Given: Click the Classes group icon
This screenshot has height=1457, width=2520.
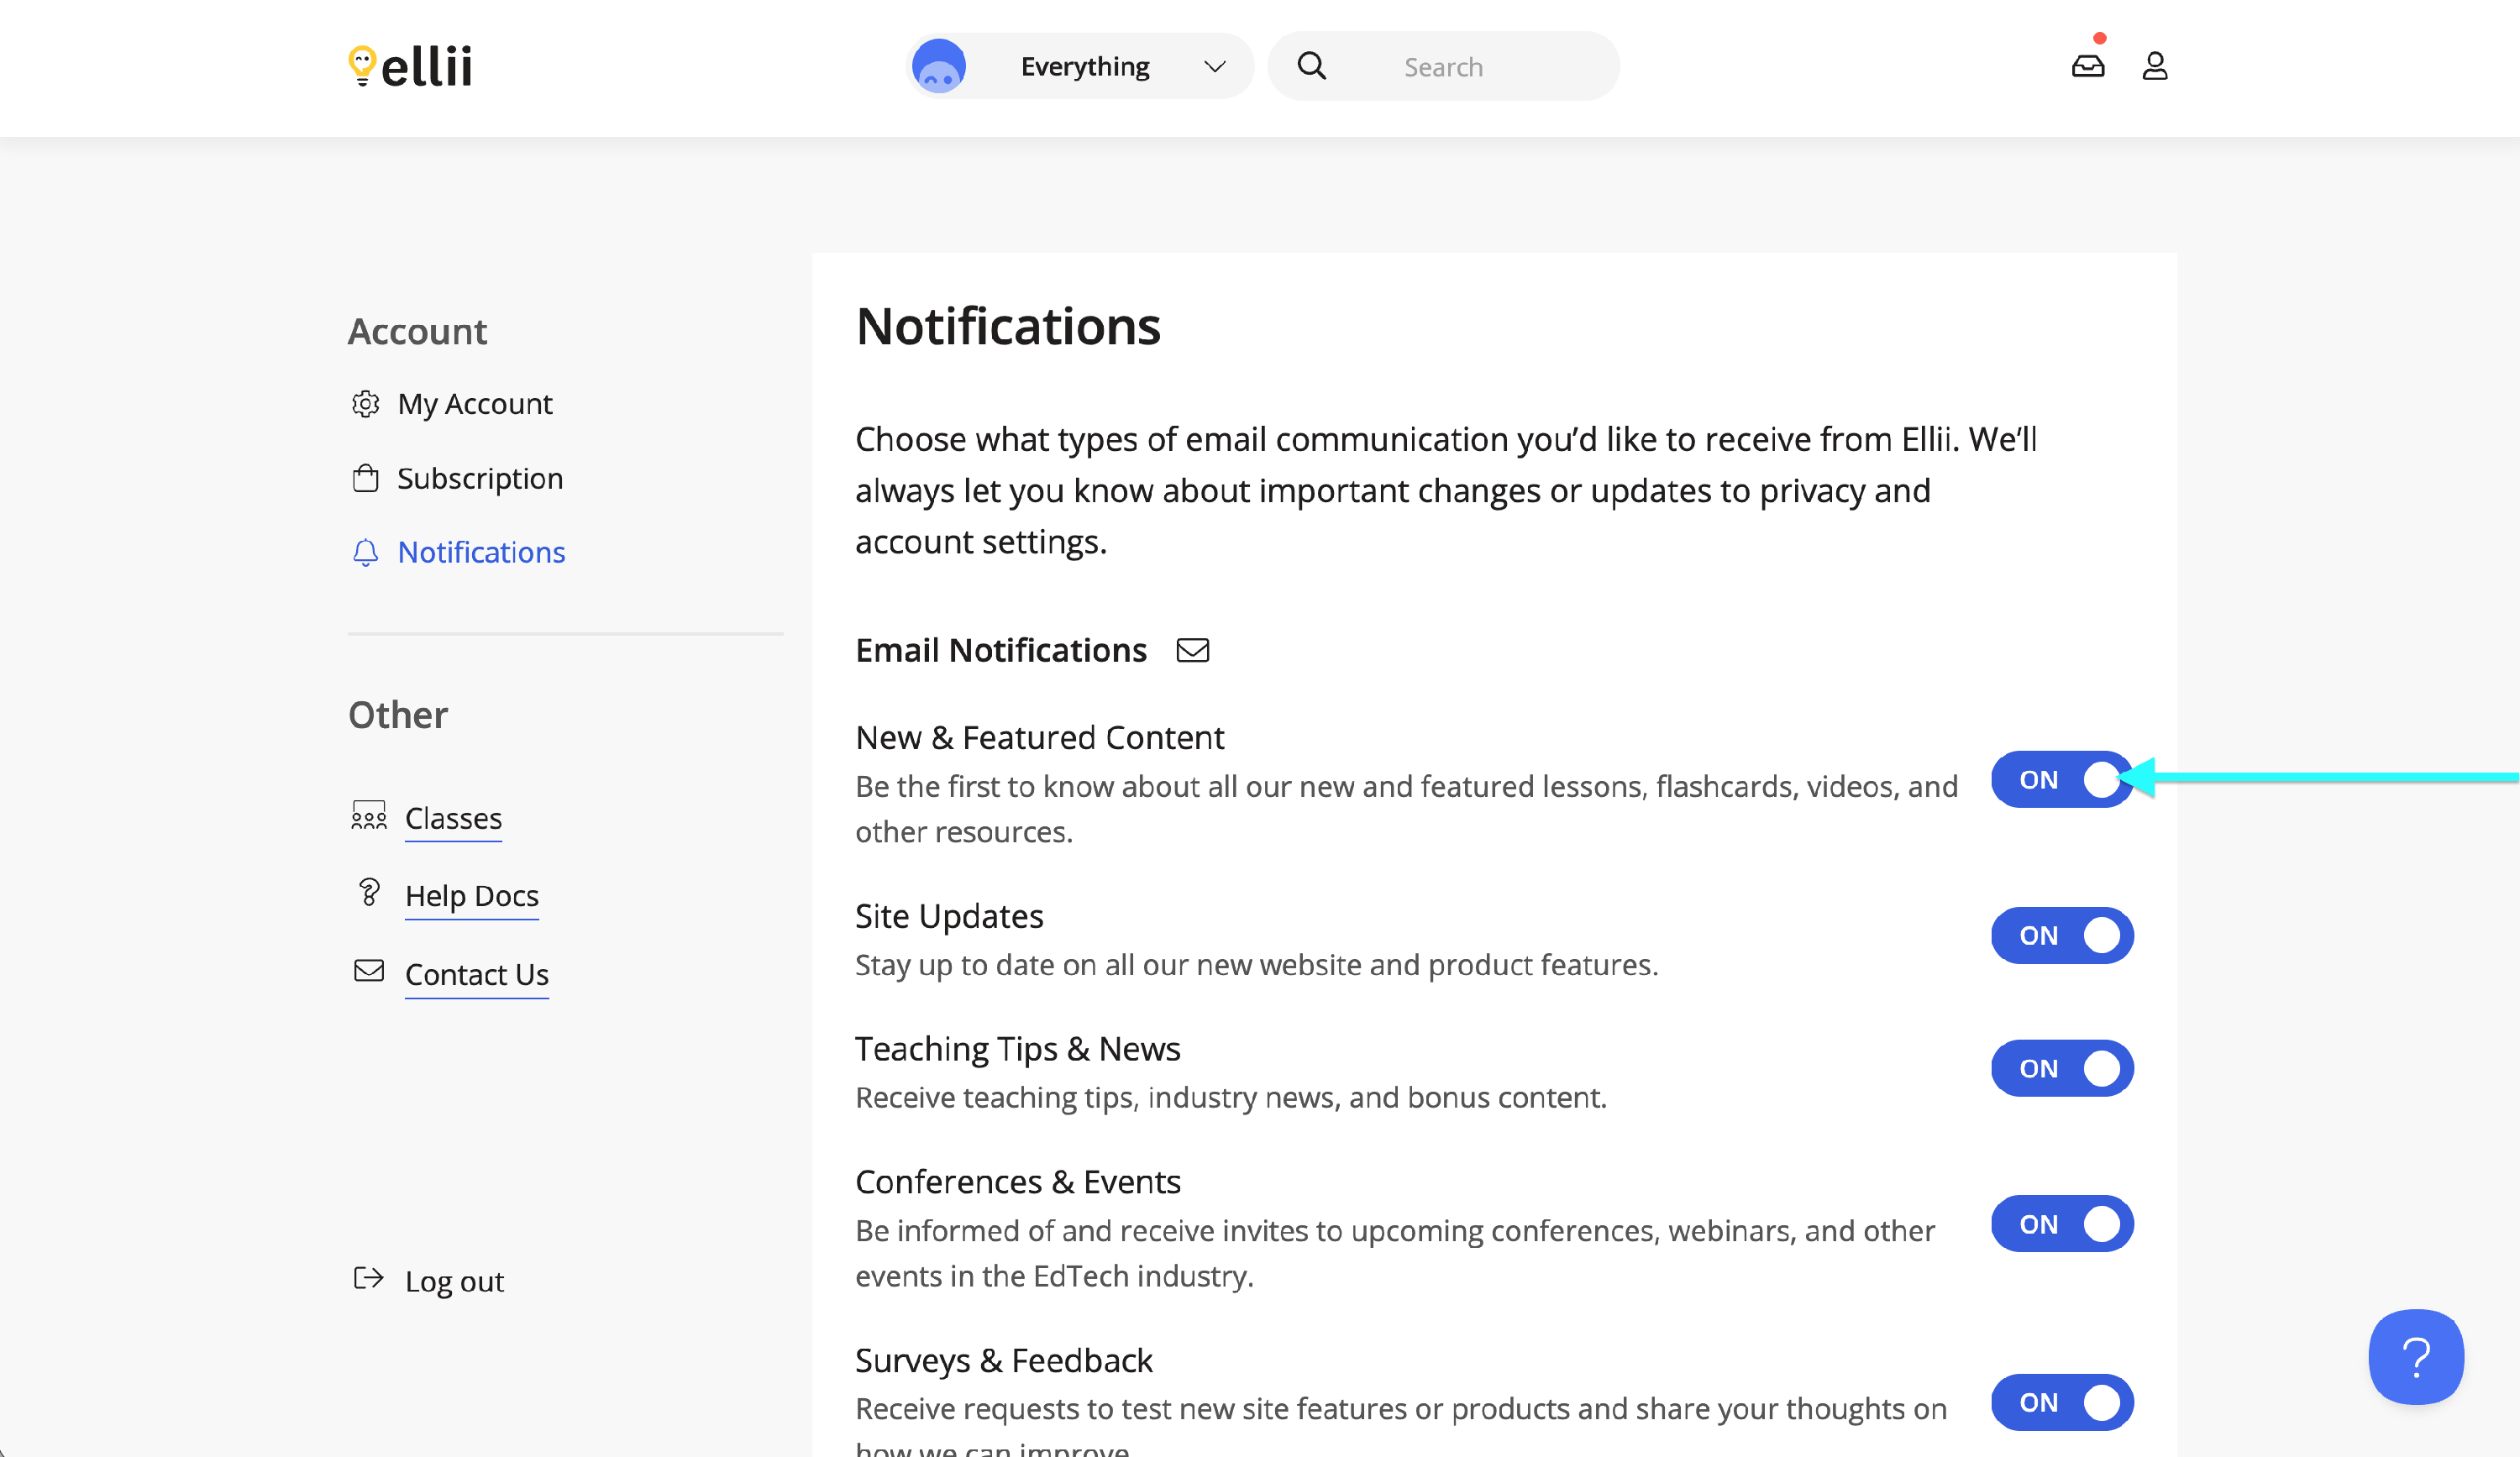Looking at the screenshot, I should coord(368,816).
